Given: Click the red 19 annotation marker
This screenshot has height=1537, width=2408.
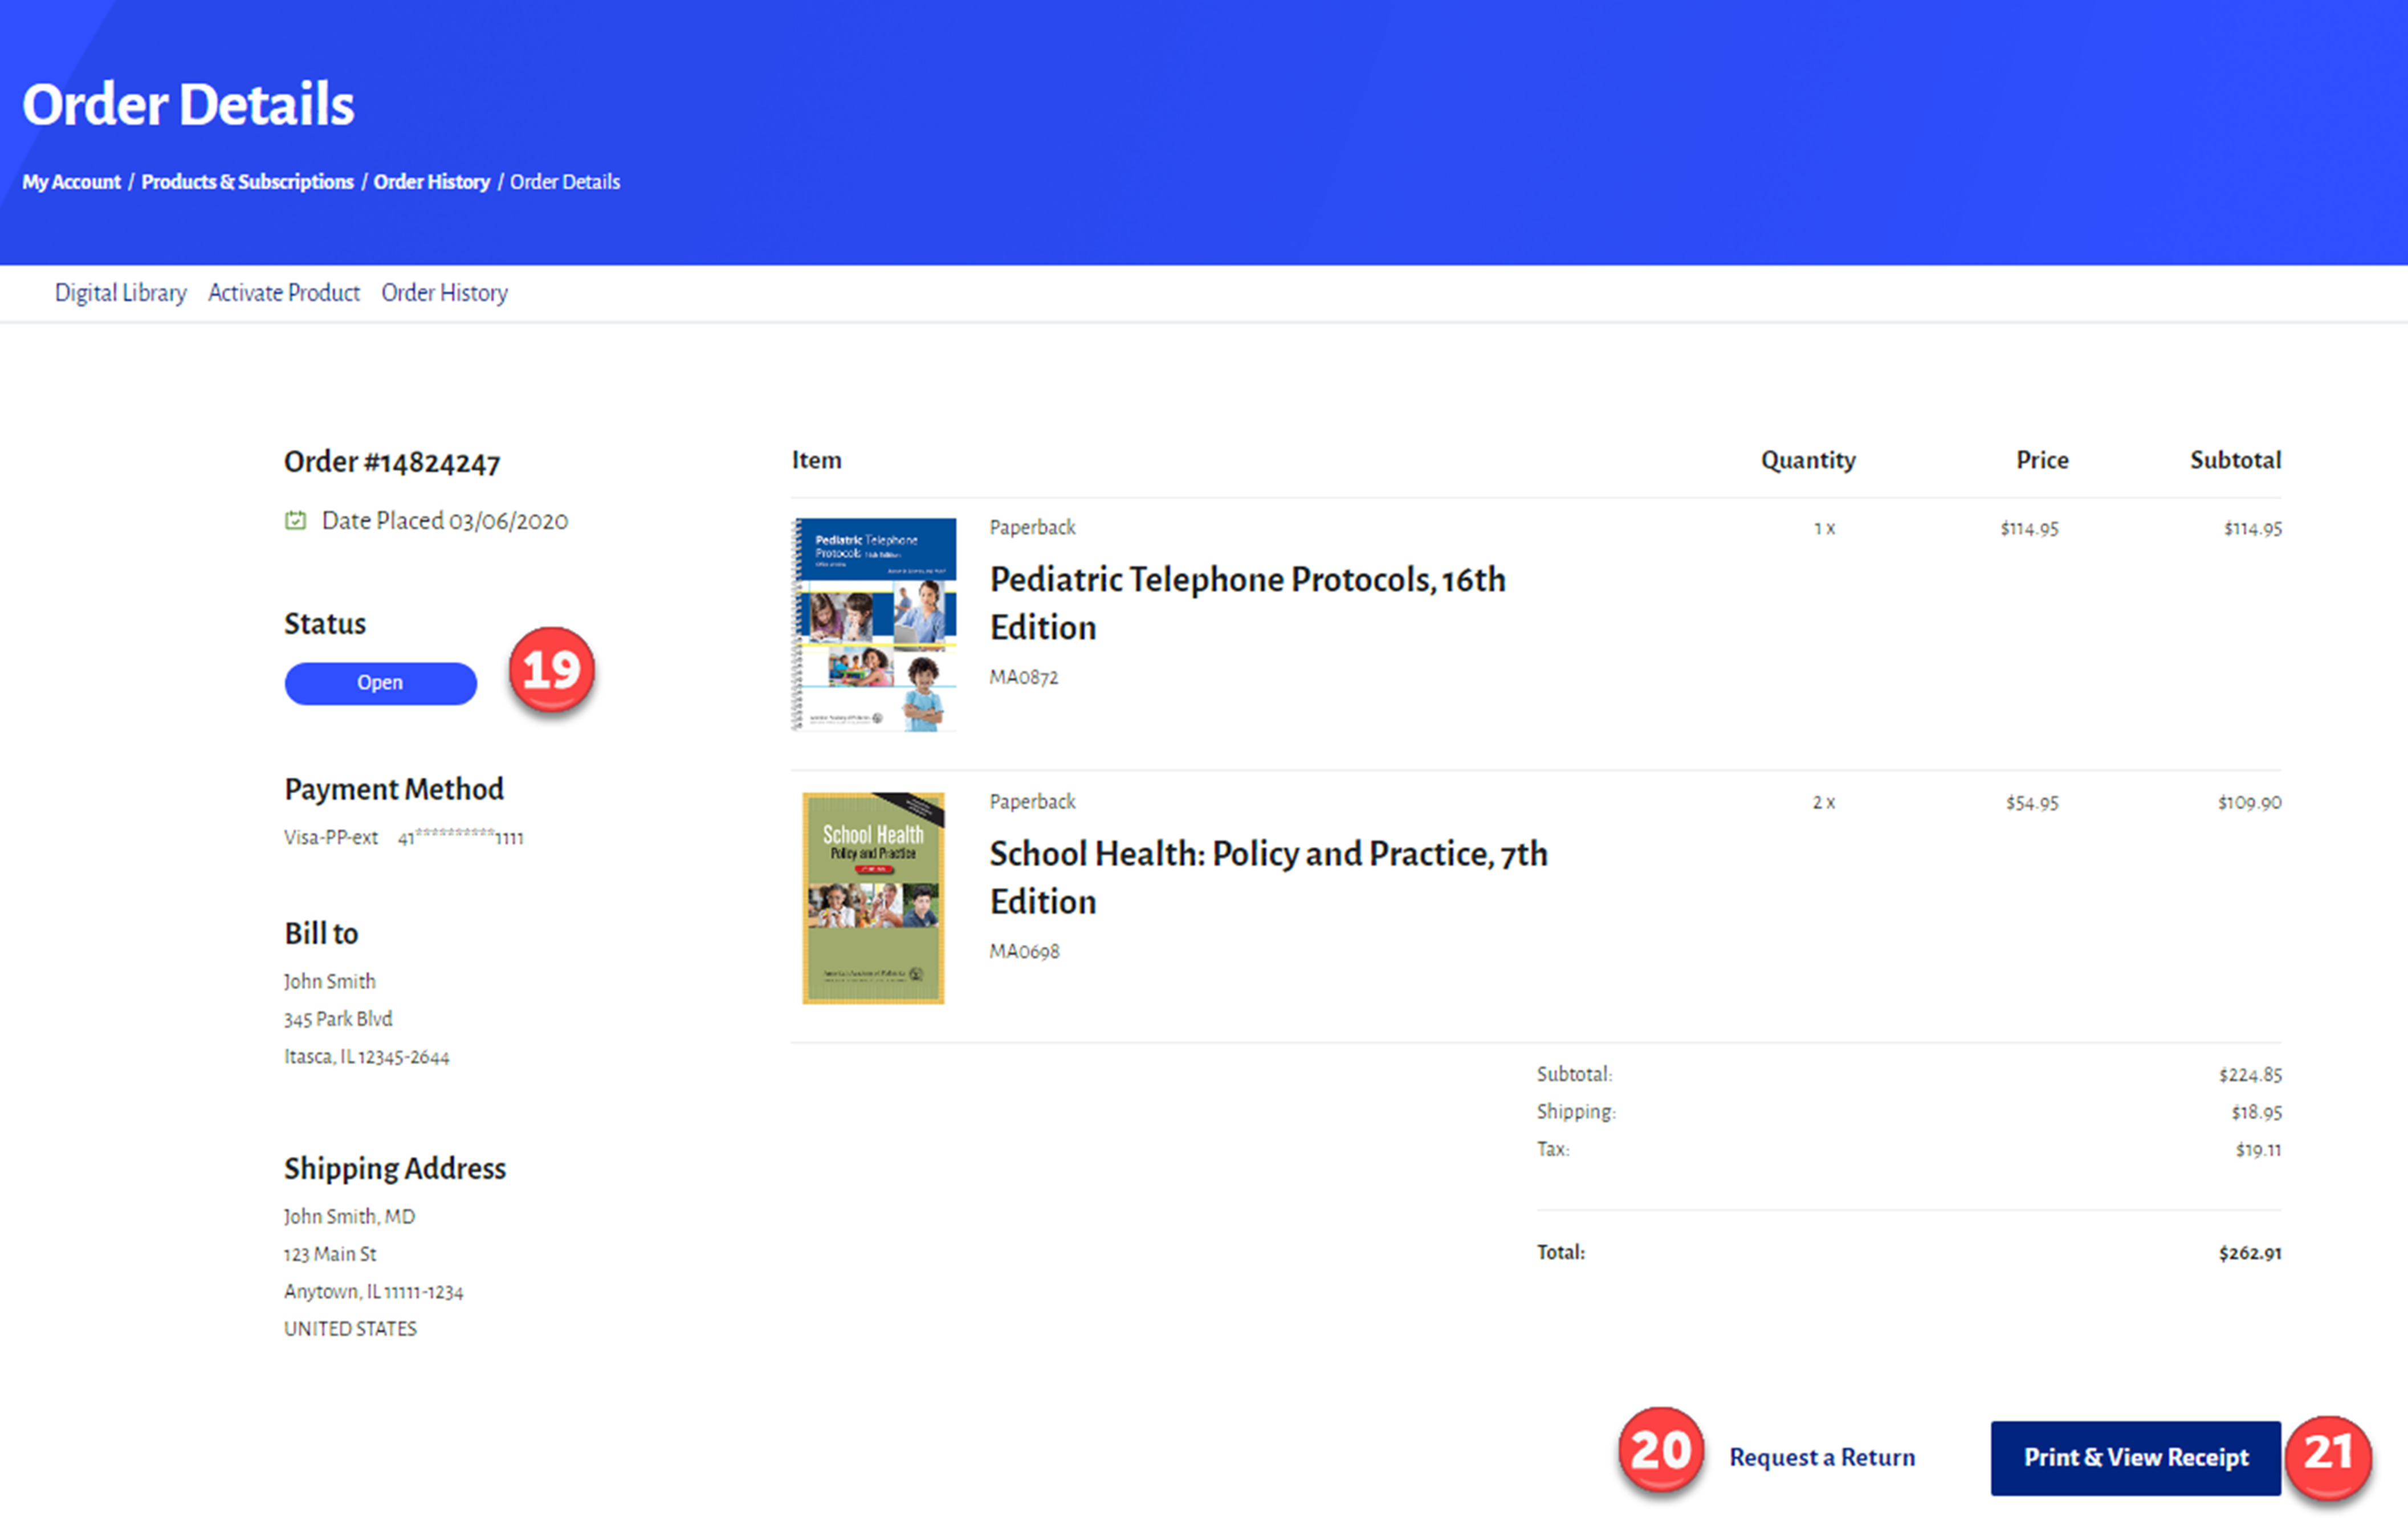Looking at the screenshot, I should tap(551, 670).
